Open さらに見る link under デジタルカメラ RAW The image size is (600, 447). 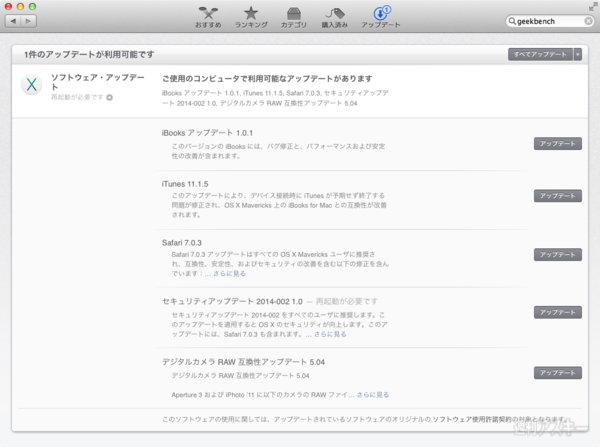373,395
